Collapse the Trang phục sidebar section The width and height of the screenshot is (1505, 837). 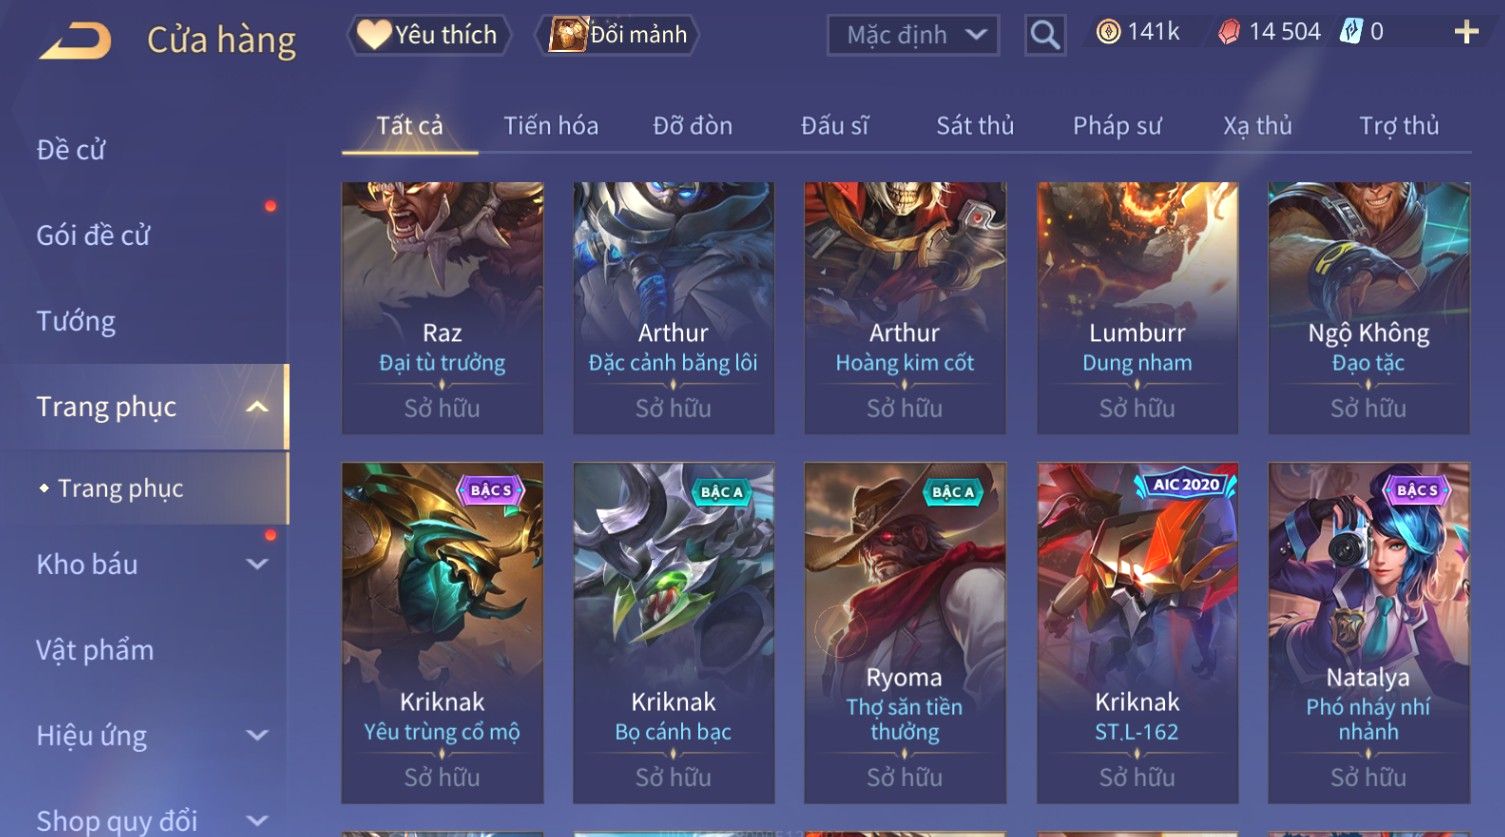coord(257,407)
